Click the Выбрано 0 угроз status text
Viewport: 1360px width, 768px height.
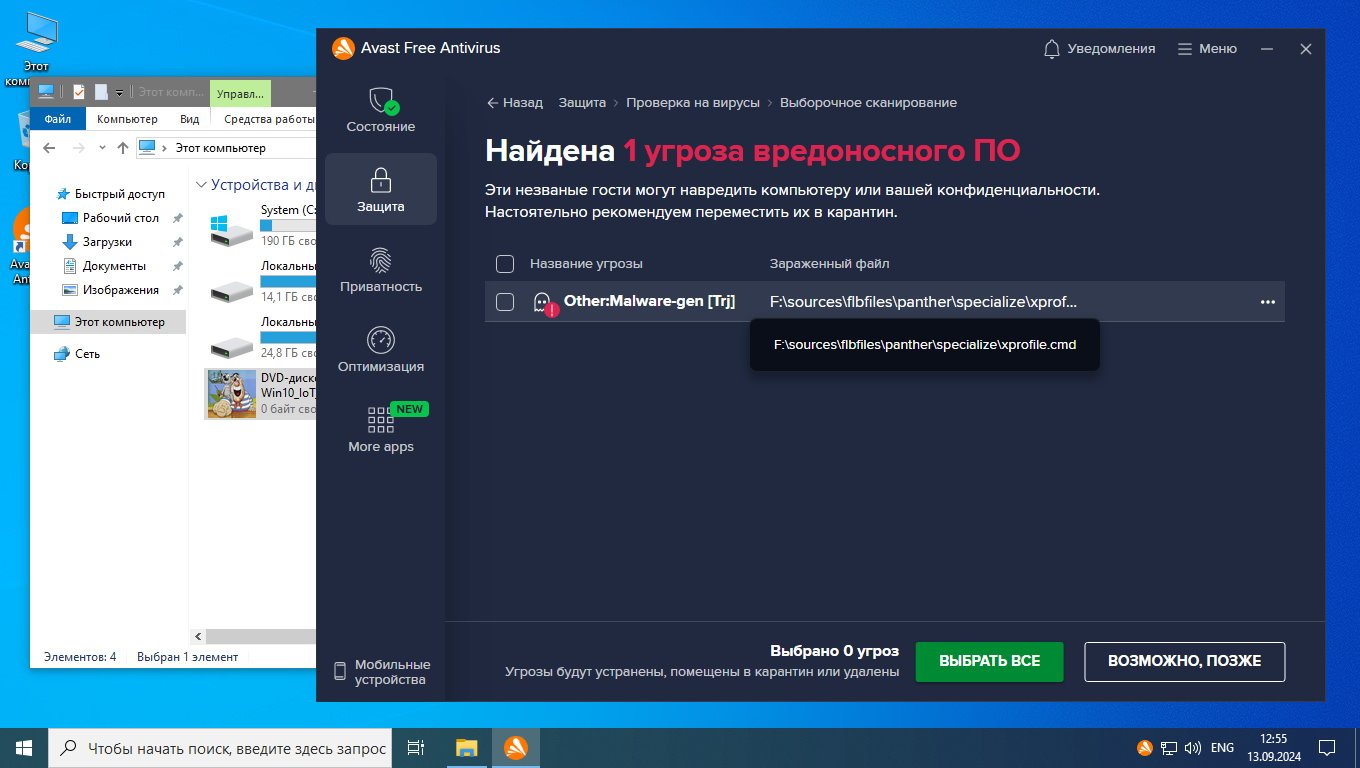[834, 651]
